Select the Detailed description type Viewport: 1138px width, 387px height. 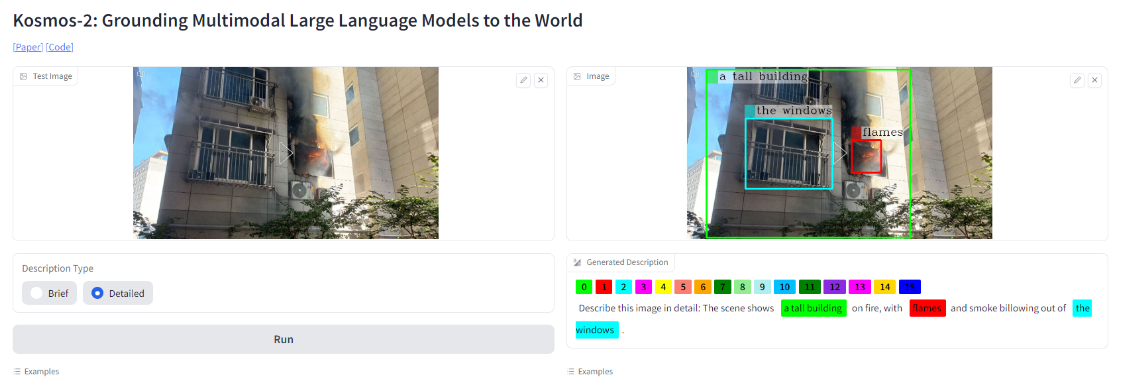[118, 293]
